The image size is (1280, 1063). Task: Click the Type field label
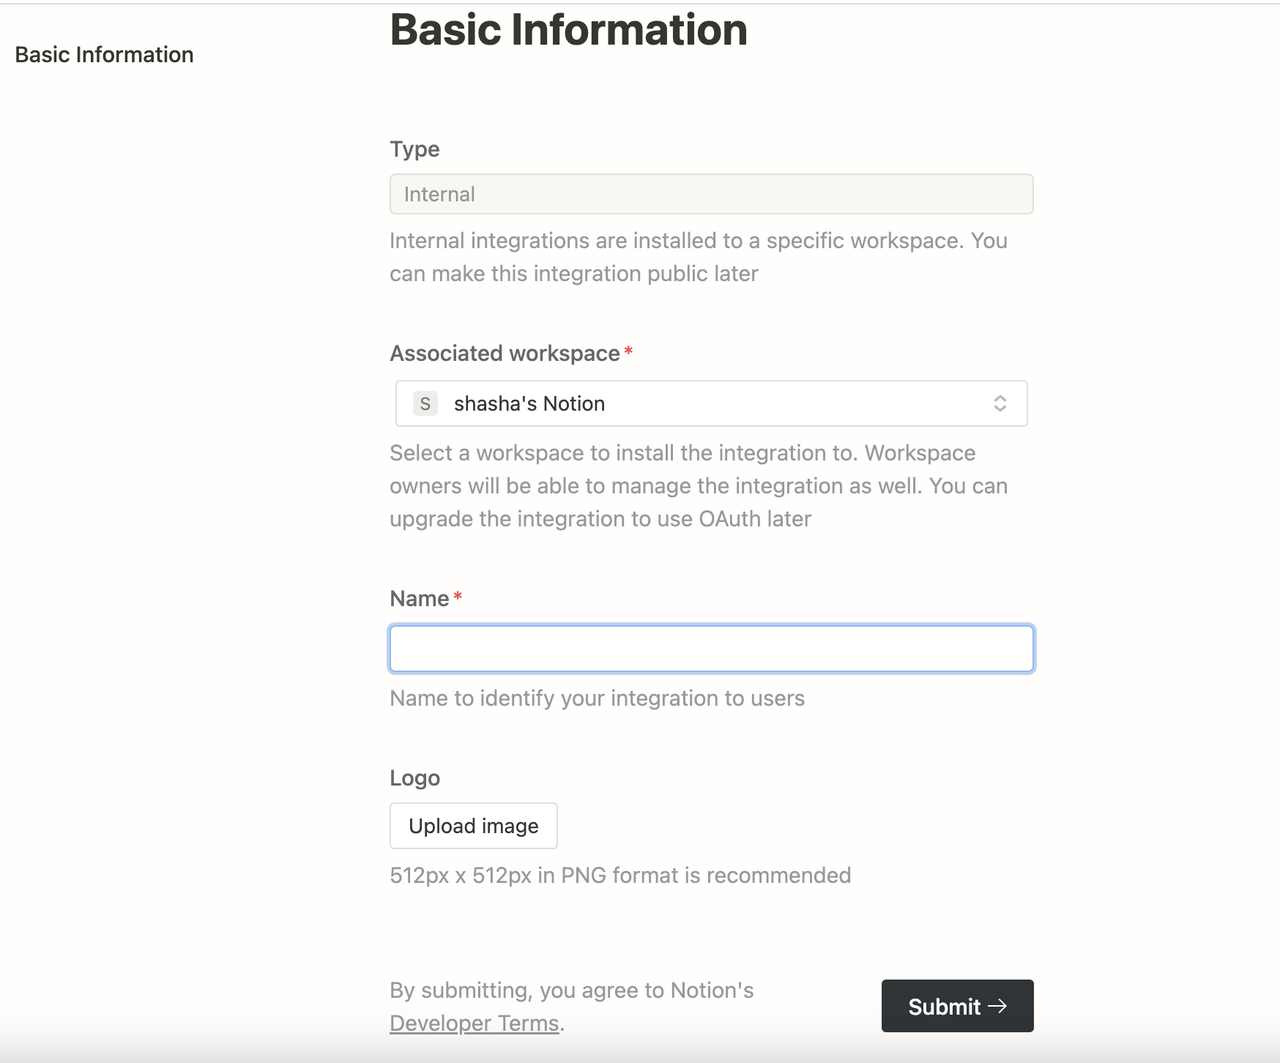[x=414, y=149]
